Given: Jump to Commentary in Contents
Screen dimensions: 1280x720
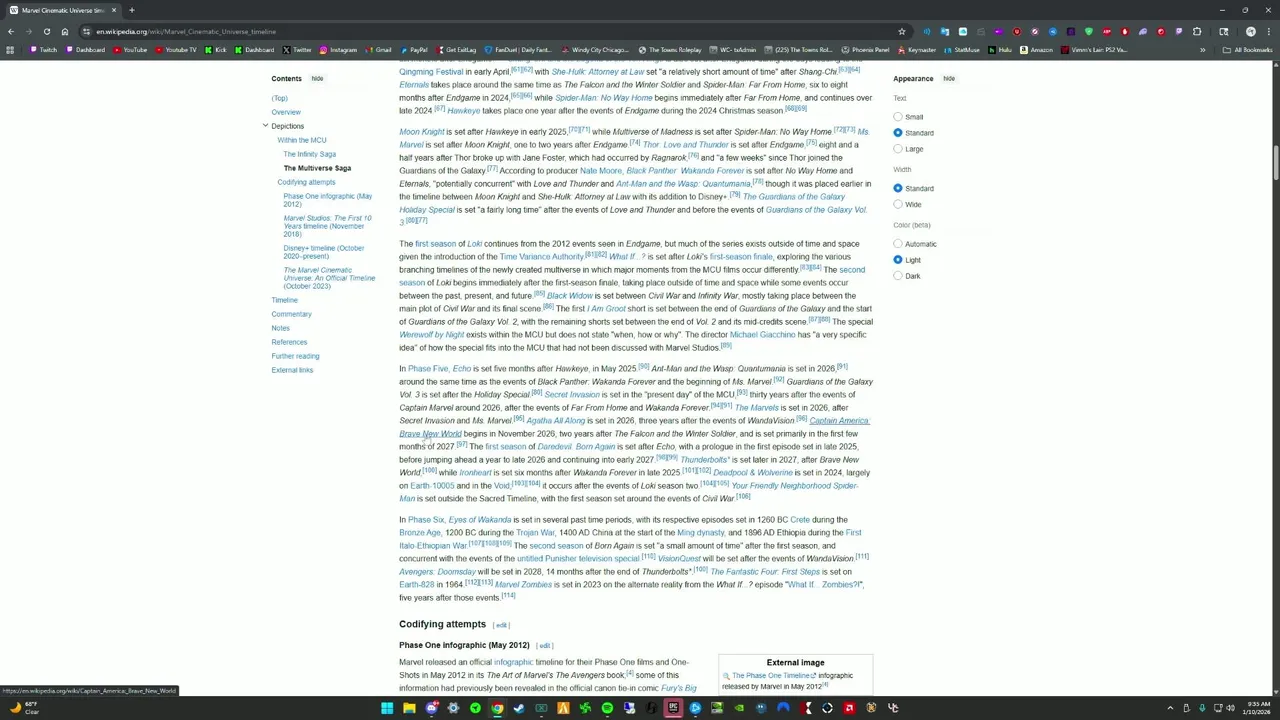Looking at the screenshot, I should pyautogui.click(x=292, y=314).
